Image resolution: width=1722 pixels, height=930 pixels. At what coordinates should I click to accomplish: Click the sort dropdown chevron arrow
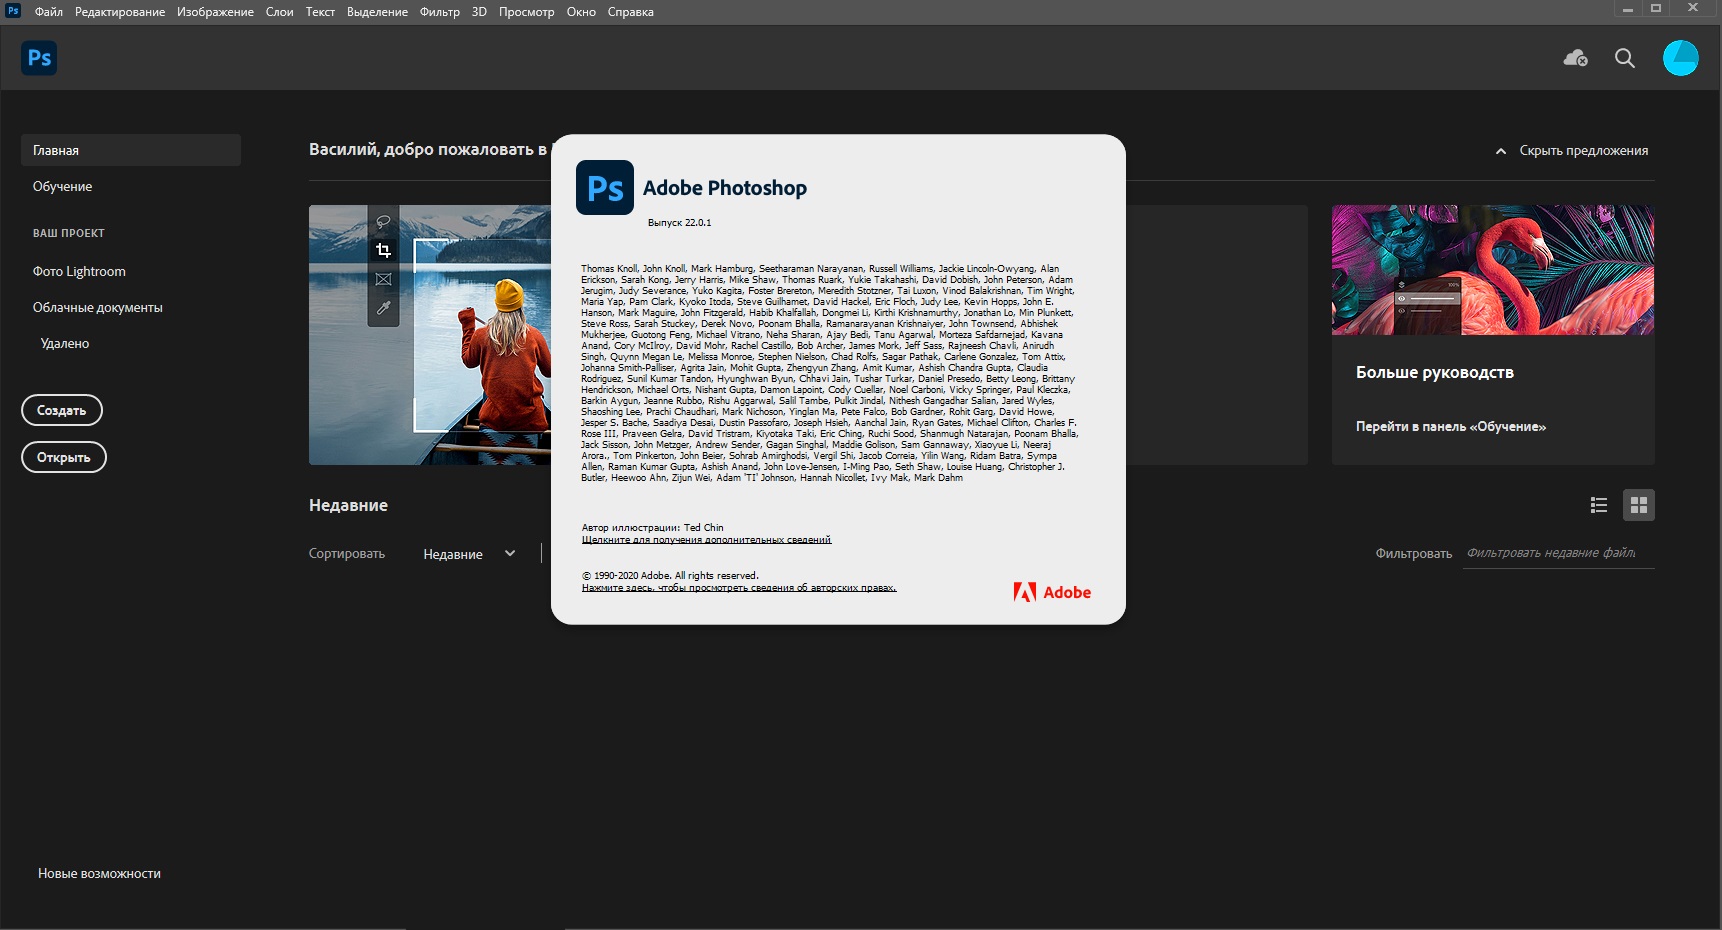click(510, 553)
